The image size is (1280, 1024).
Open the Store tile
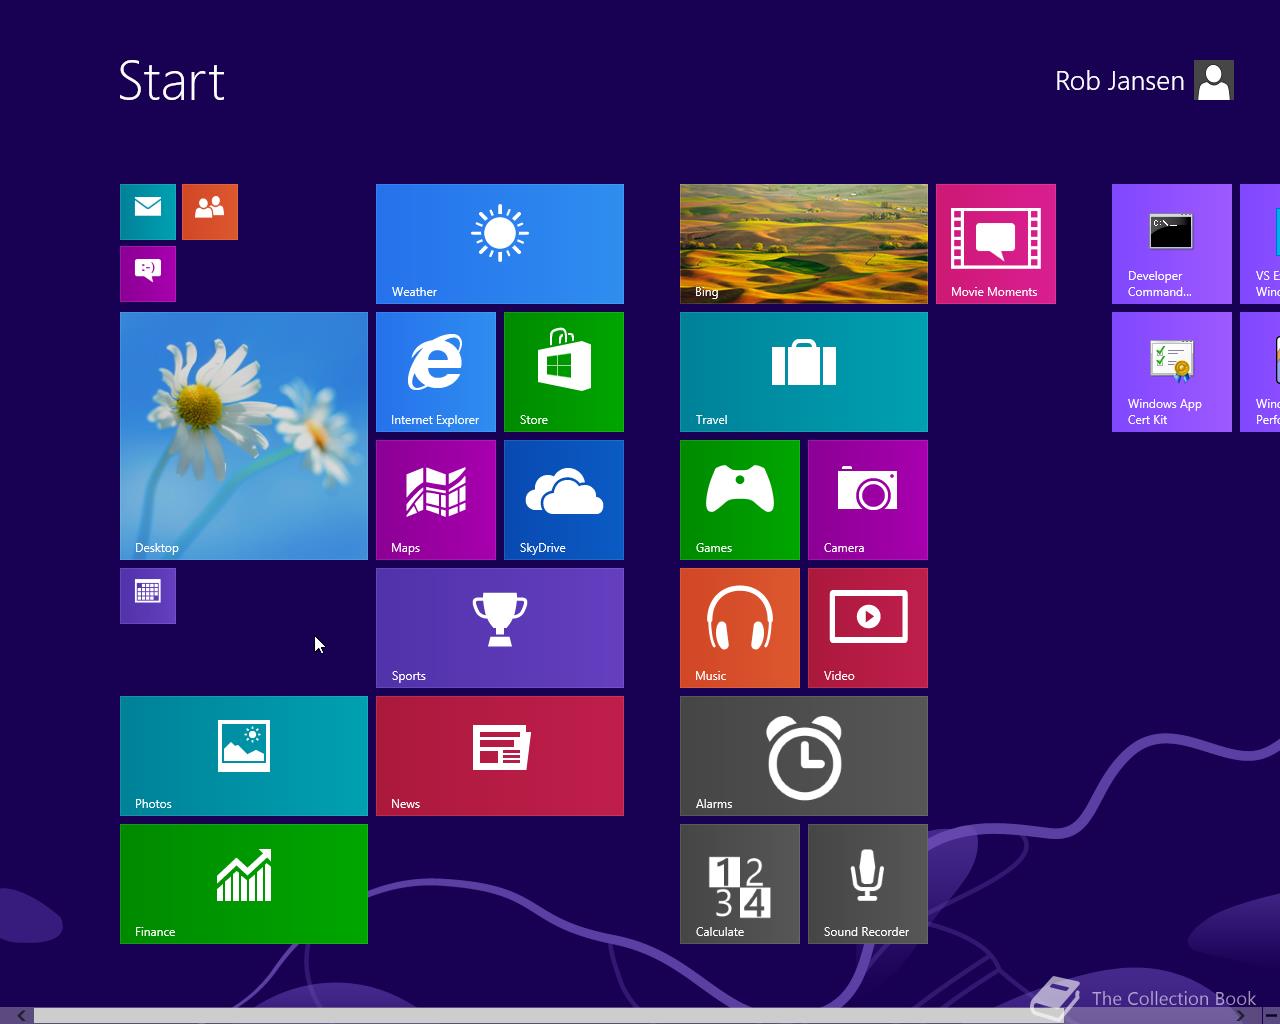coord(564,372)
